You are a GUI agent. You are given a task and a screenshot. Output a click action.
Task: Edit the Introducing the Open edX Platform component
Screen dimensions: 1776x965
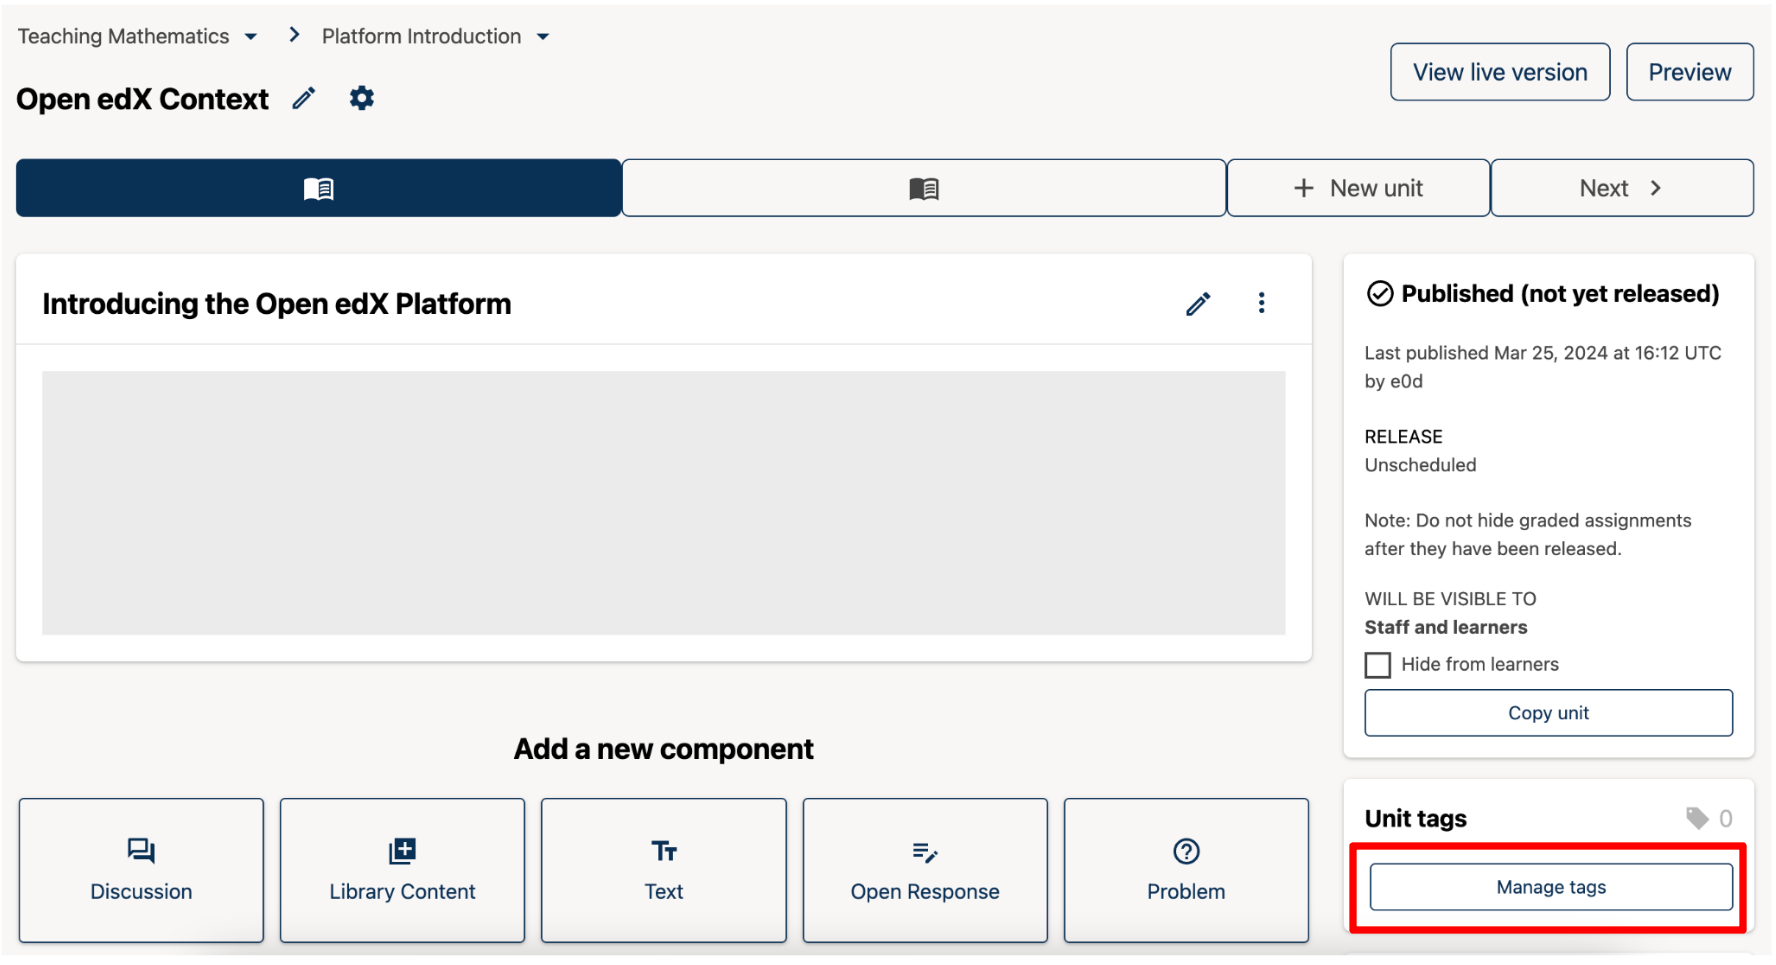(x=1198, y=303)
